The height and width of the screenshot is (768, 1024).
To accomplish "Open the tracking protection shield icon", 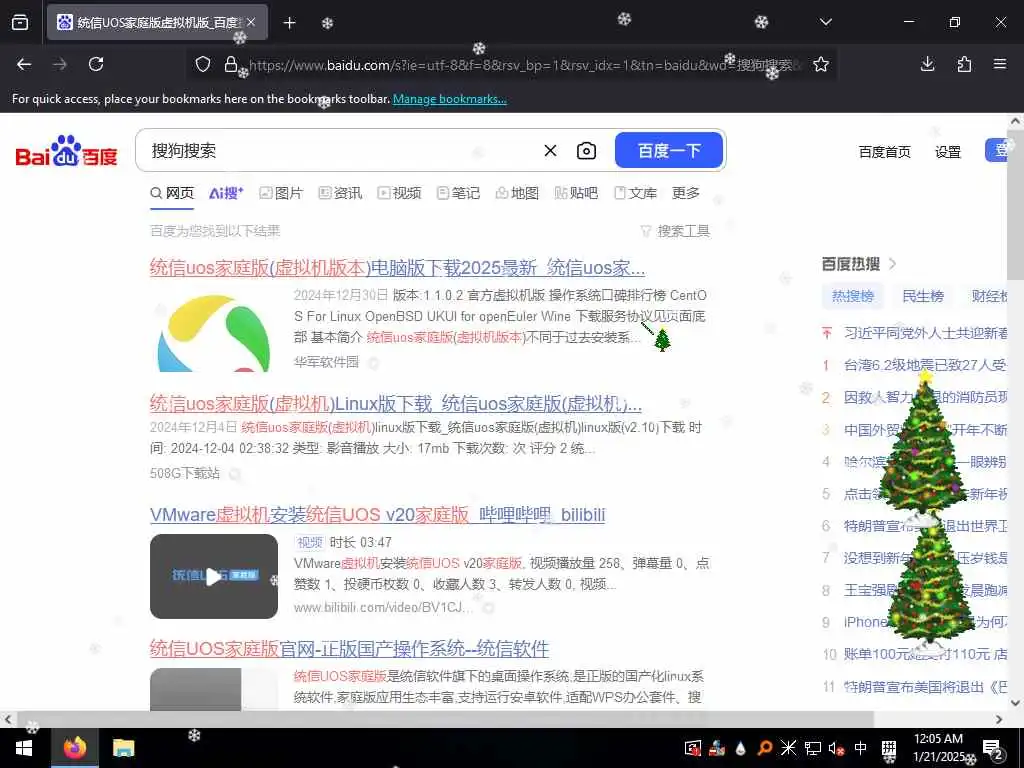I will 203,64.
